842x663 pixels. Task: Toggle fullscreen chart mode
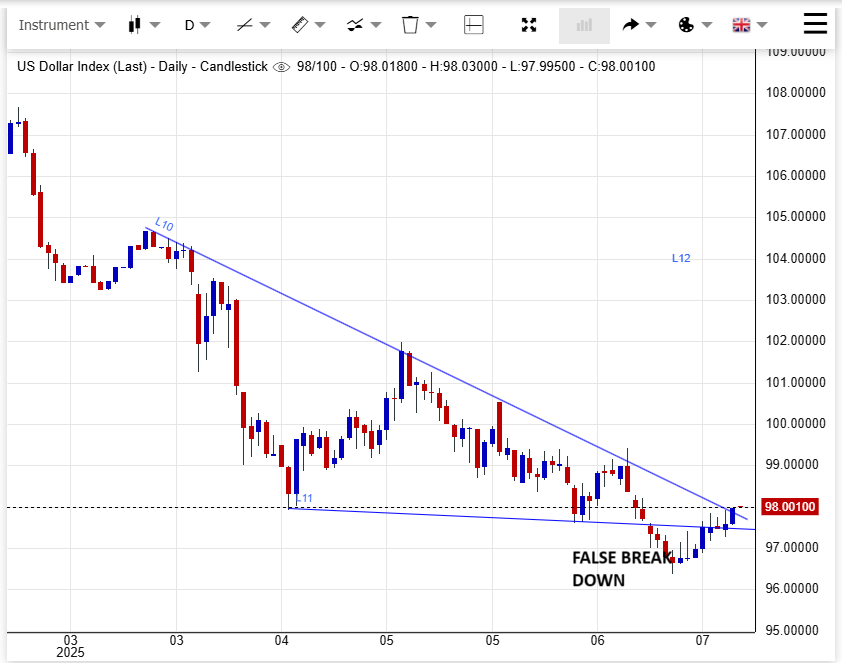pos(530,25)
